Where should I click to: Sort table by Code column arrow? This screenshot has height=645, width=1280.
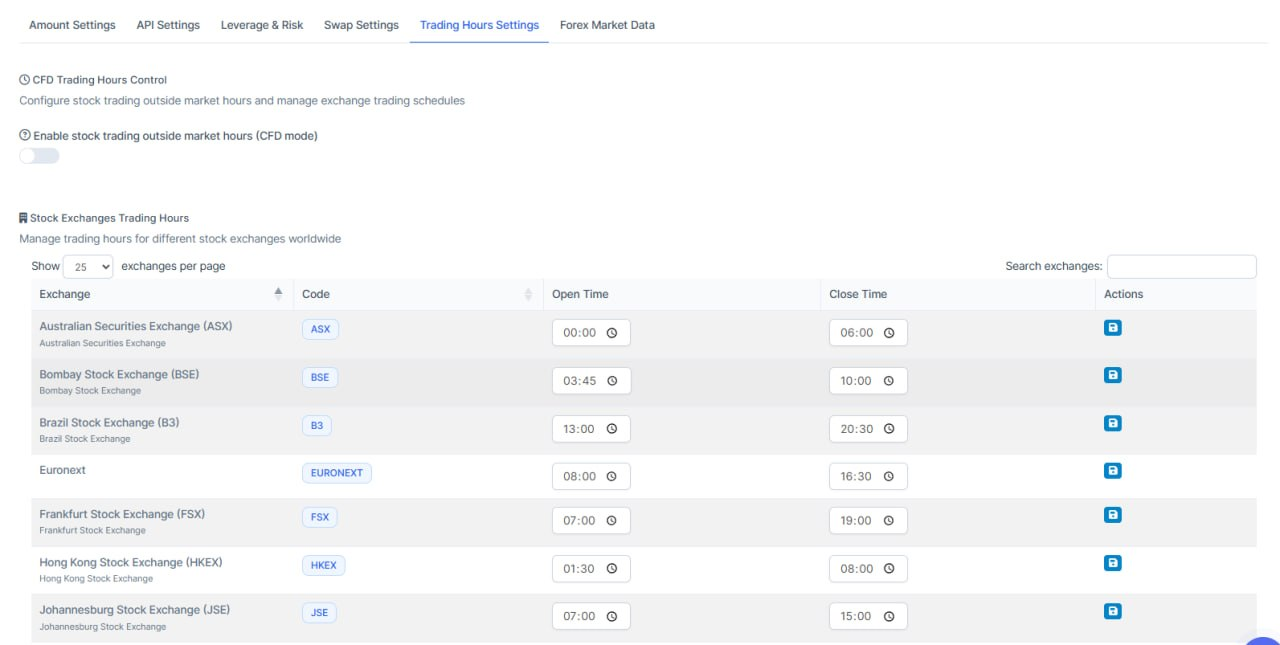click(x=528, y=294)
